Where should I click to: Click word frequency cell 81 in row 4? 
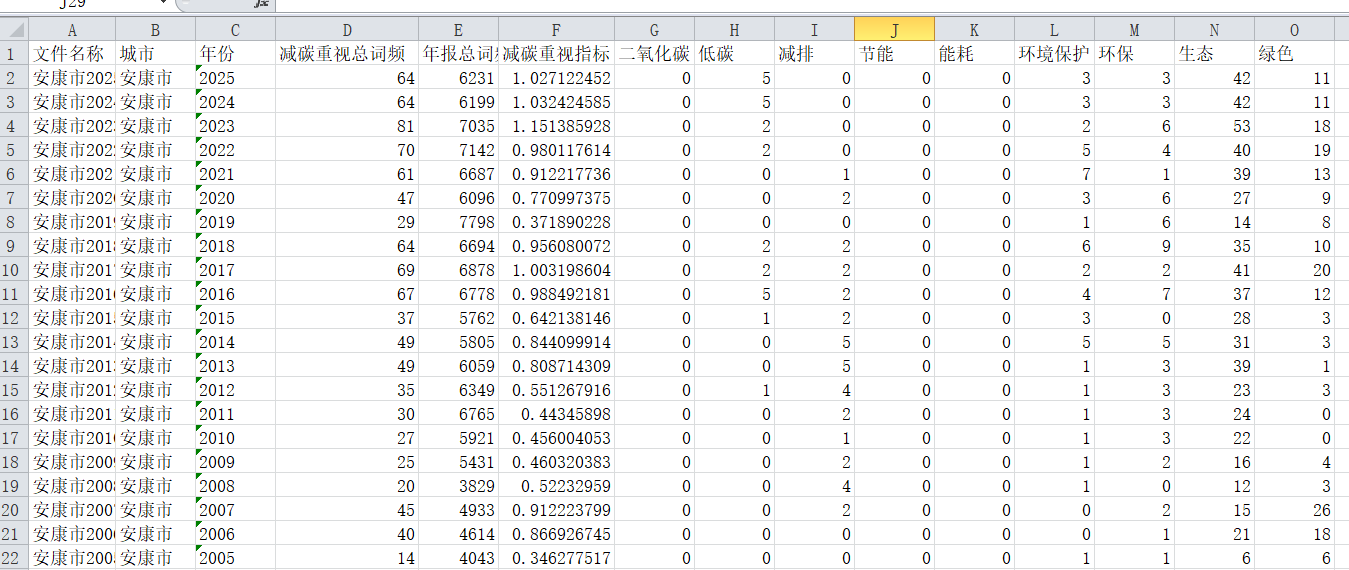click(346, 126)
